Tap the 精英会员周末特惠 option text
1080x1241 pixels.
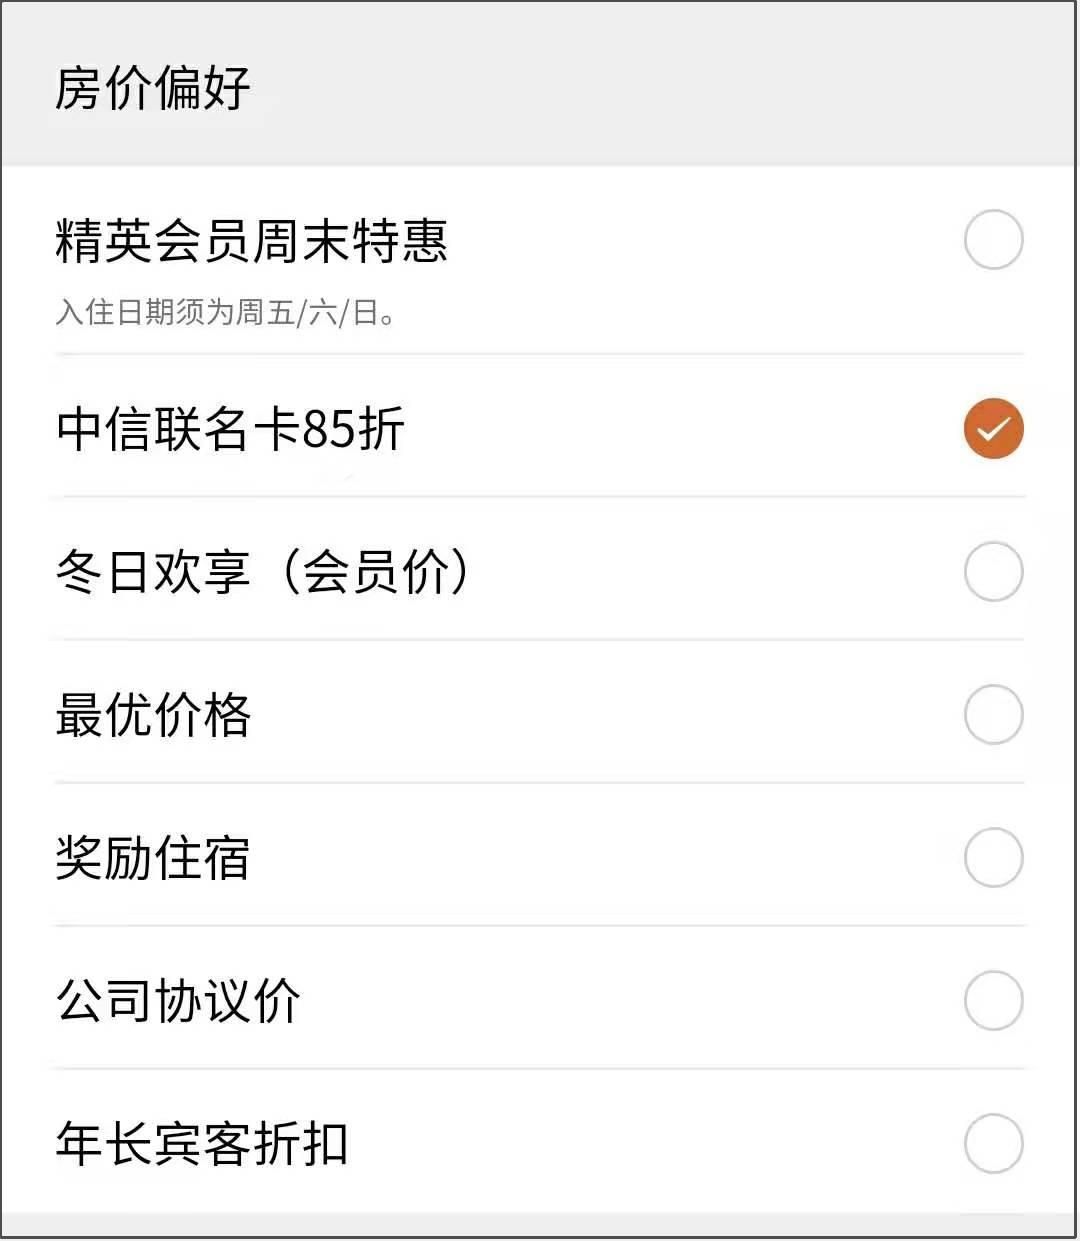pyautogui.click(x=251, y=241)
